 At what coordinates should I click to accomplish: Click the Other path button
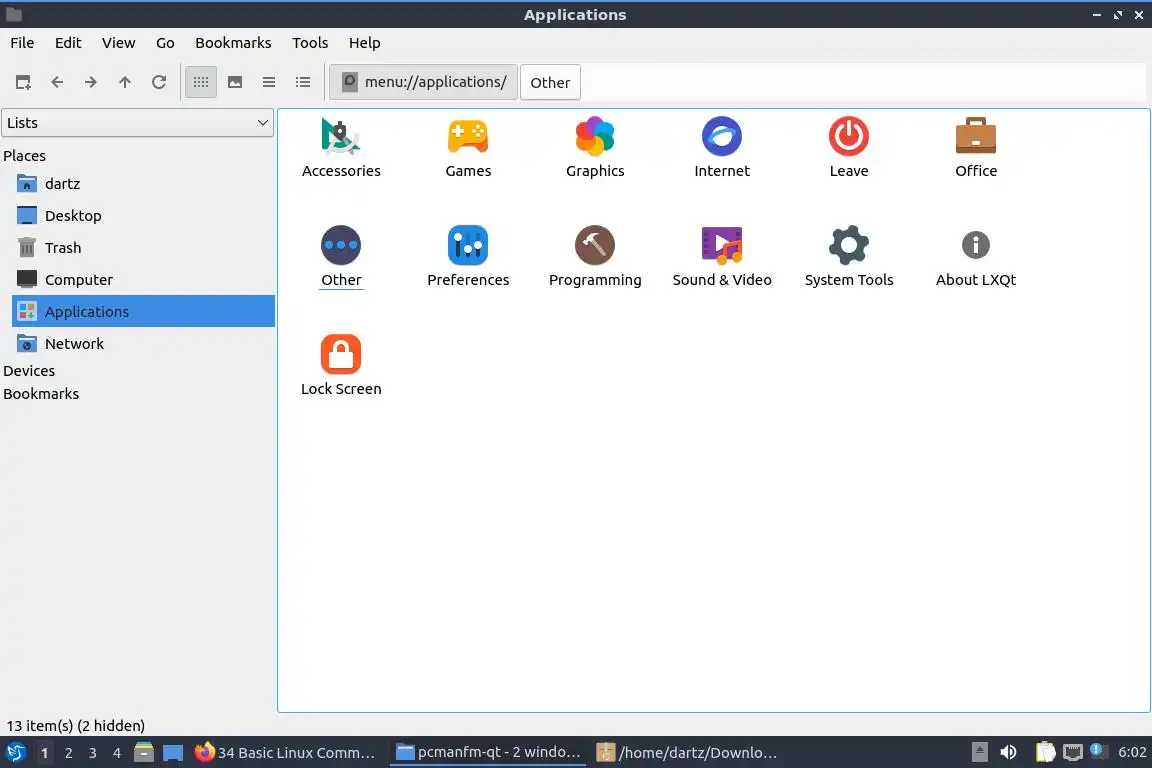point(550,82)
